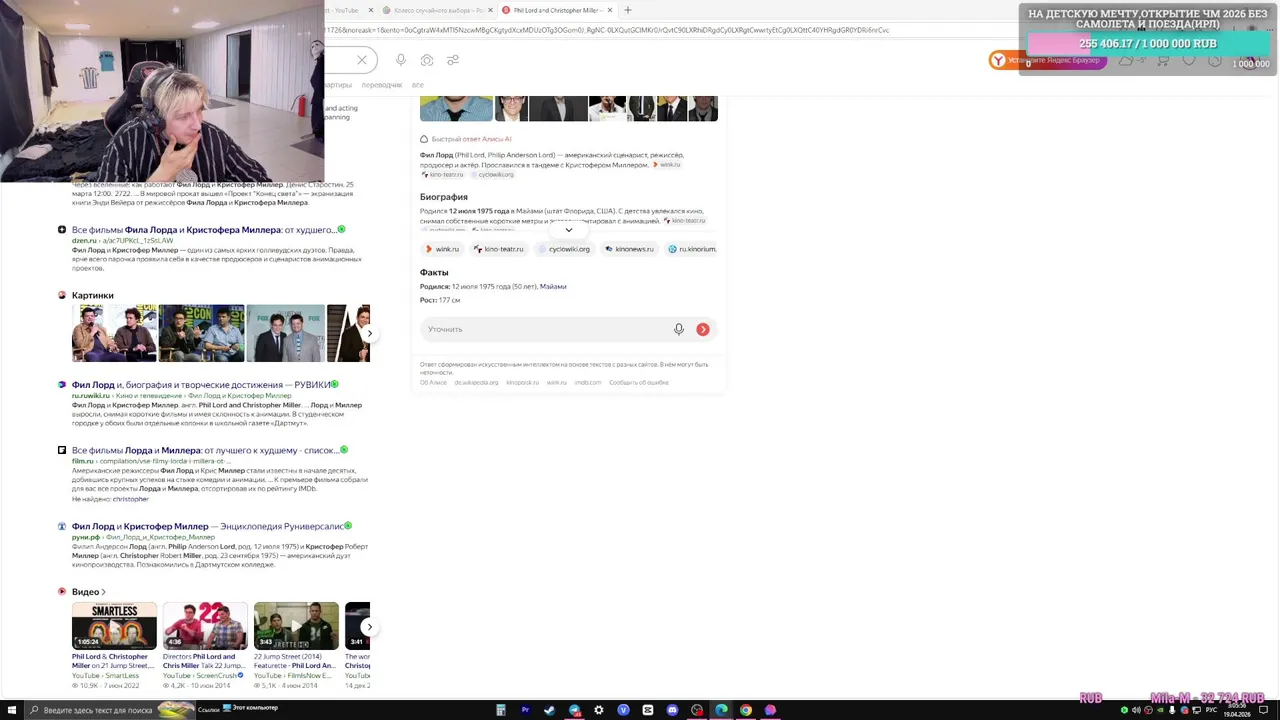Viewport: 1280px width, 720px height.
Task: Clear the search box with the X icon
Action: 362,60
